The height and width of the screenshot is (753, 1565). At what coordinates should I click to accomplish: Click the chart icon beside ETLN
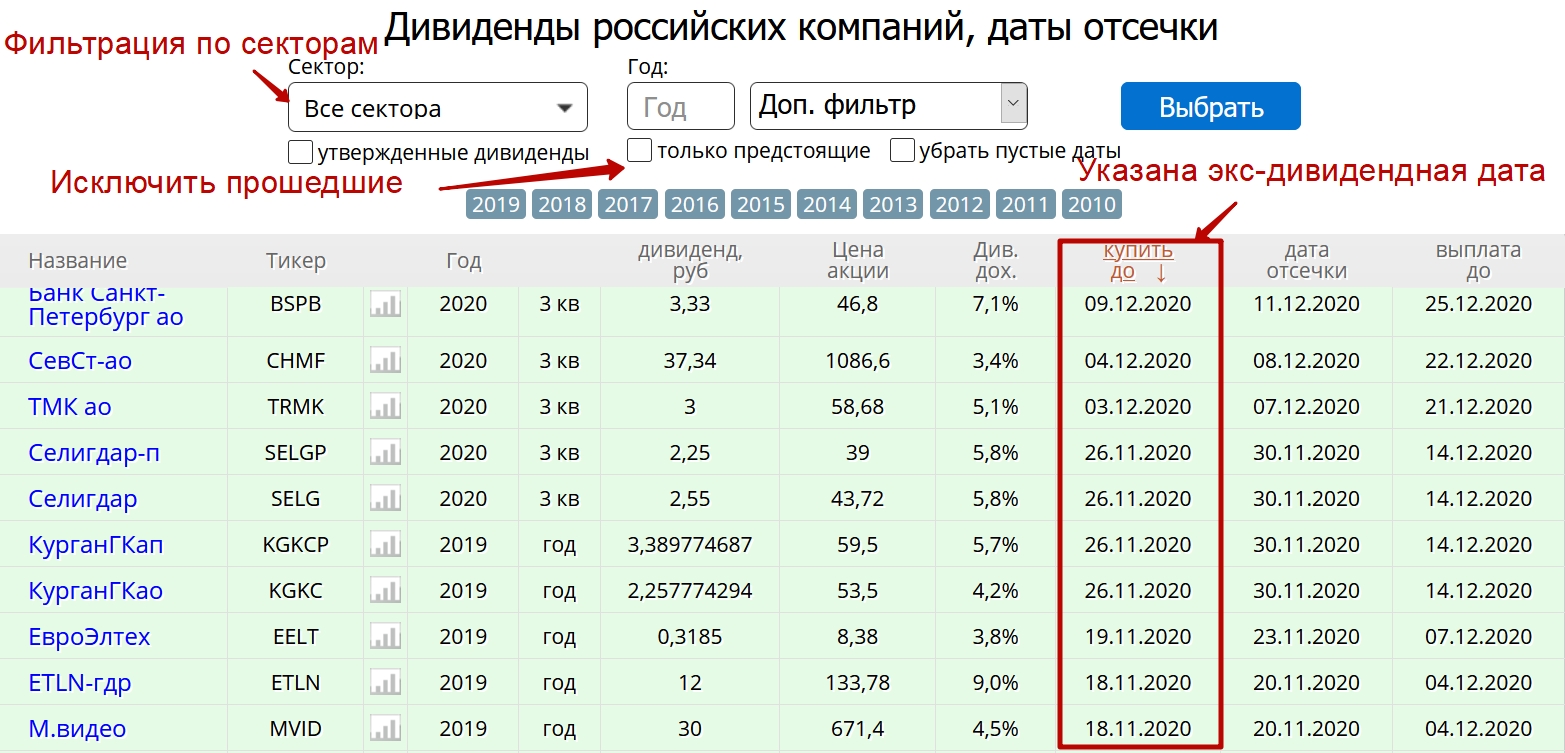(x=385, y=682)
